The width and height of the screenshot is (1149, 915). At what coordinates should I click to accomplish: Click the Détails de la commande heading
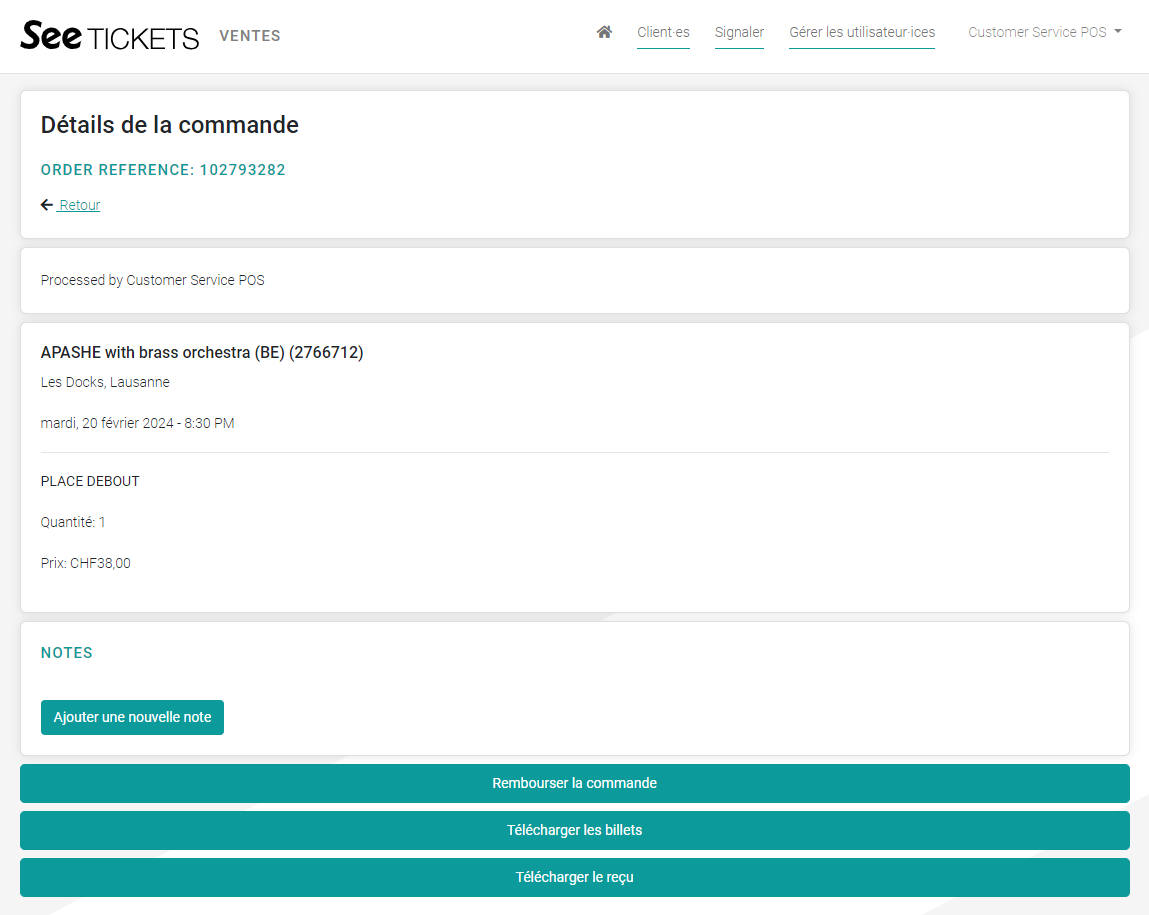[x=169, y=125]
